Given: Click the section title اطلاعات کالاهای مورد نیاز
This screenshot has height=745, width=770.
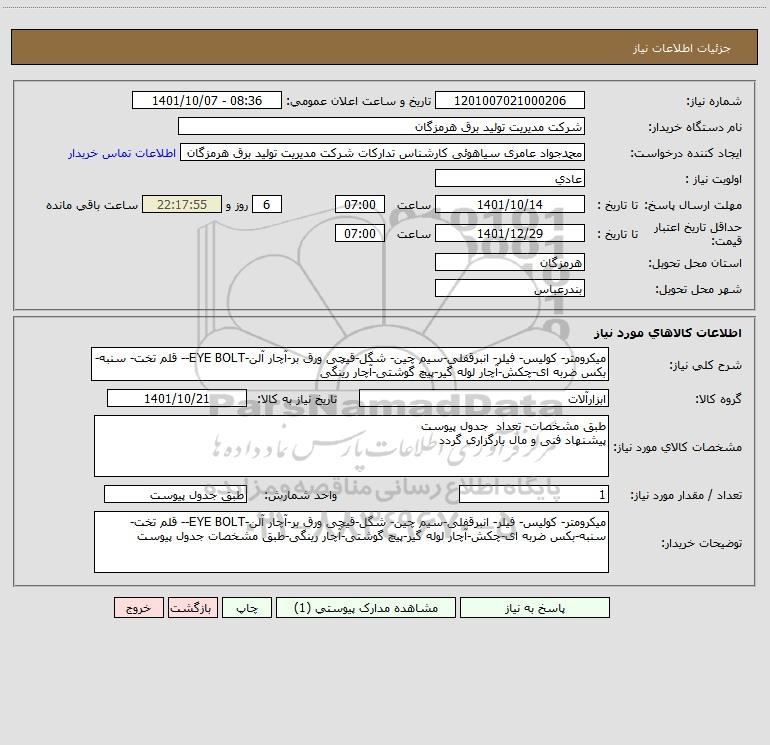Looking at the screenshot, I should [x=668, y=333].
